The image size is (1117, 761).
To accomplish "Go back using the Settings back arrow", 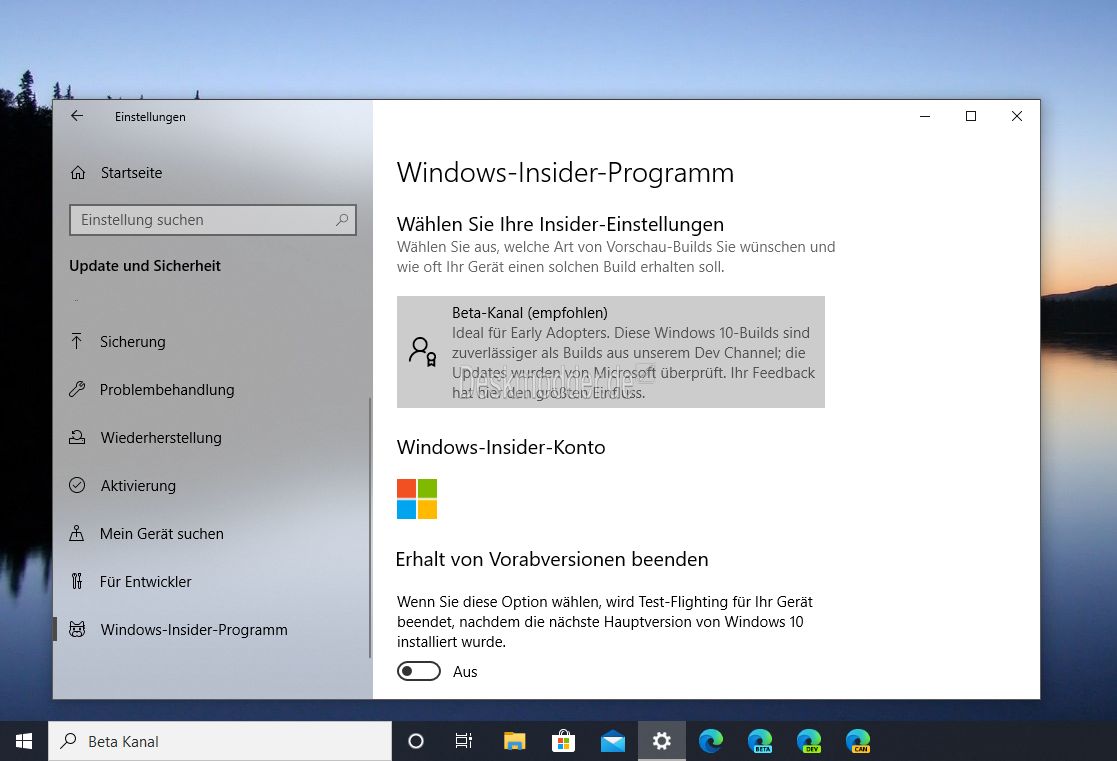I will pos(77,116).
